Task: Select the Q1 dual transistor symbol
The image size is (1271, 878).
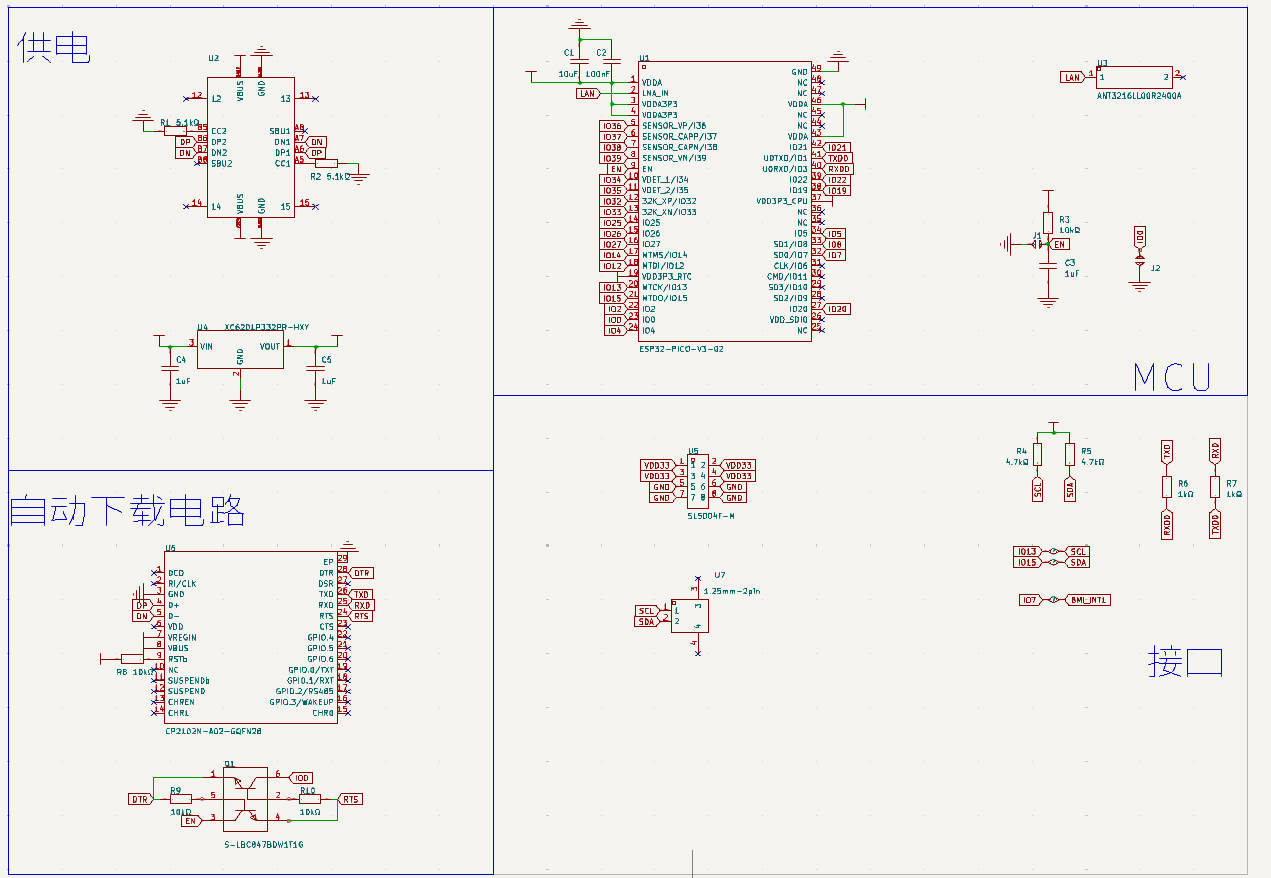Action: tap(246, 797)
